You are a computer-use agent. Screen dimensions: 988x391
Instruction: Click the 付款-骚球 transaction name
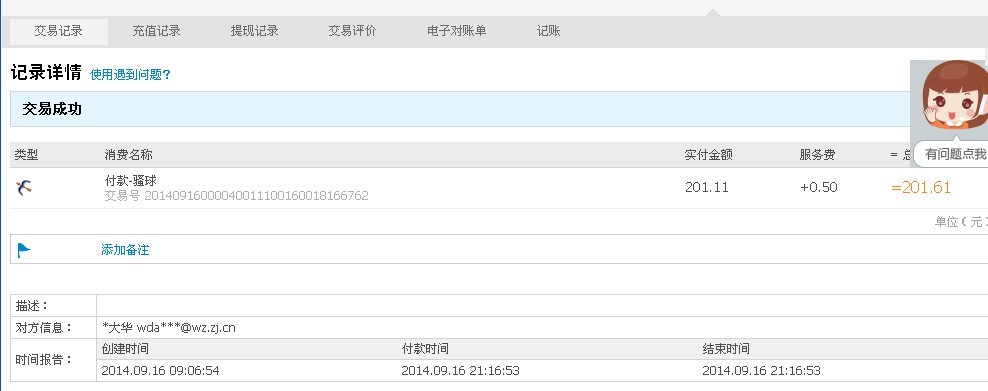tap(130, 181)
